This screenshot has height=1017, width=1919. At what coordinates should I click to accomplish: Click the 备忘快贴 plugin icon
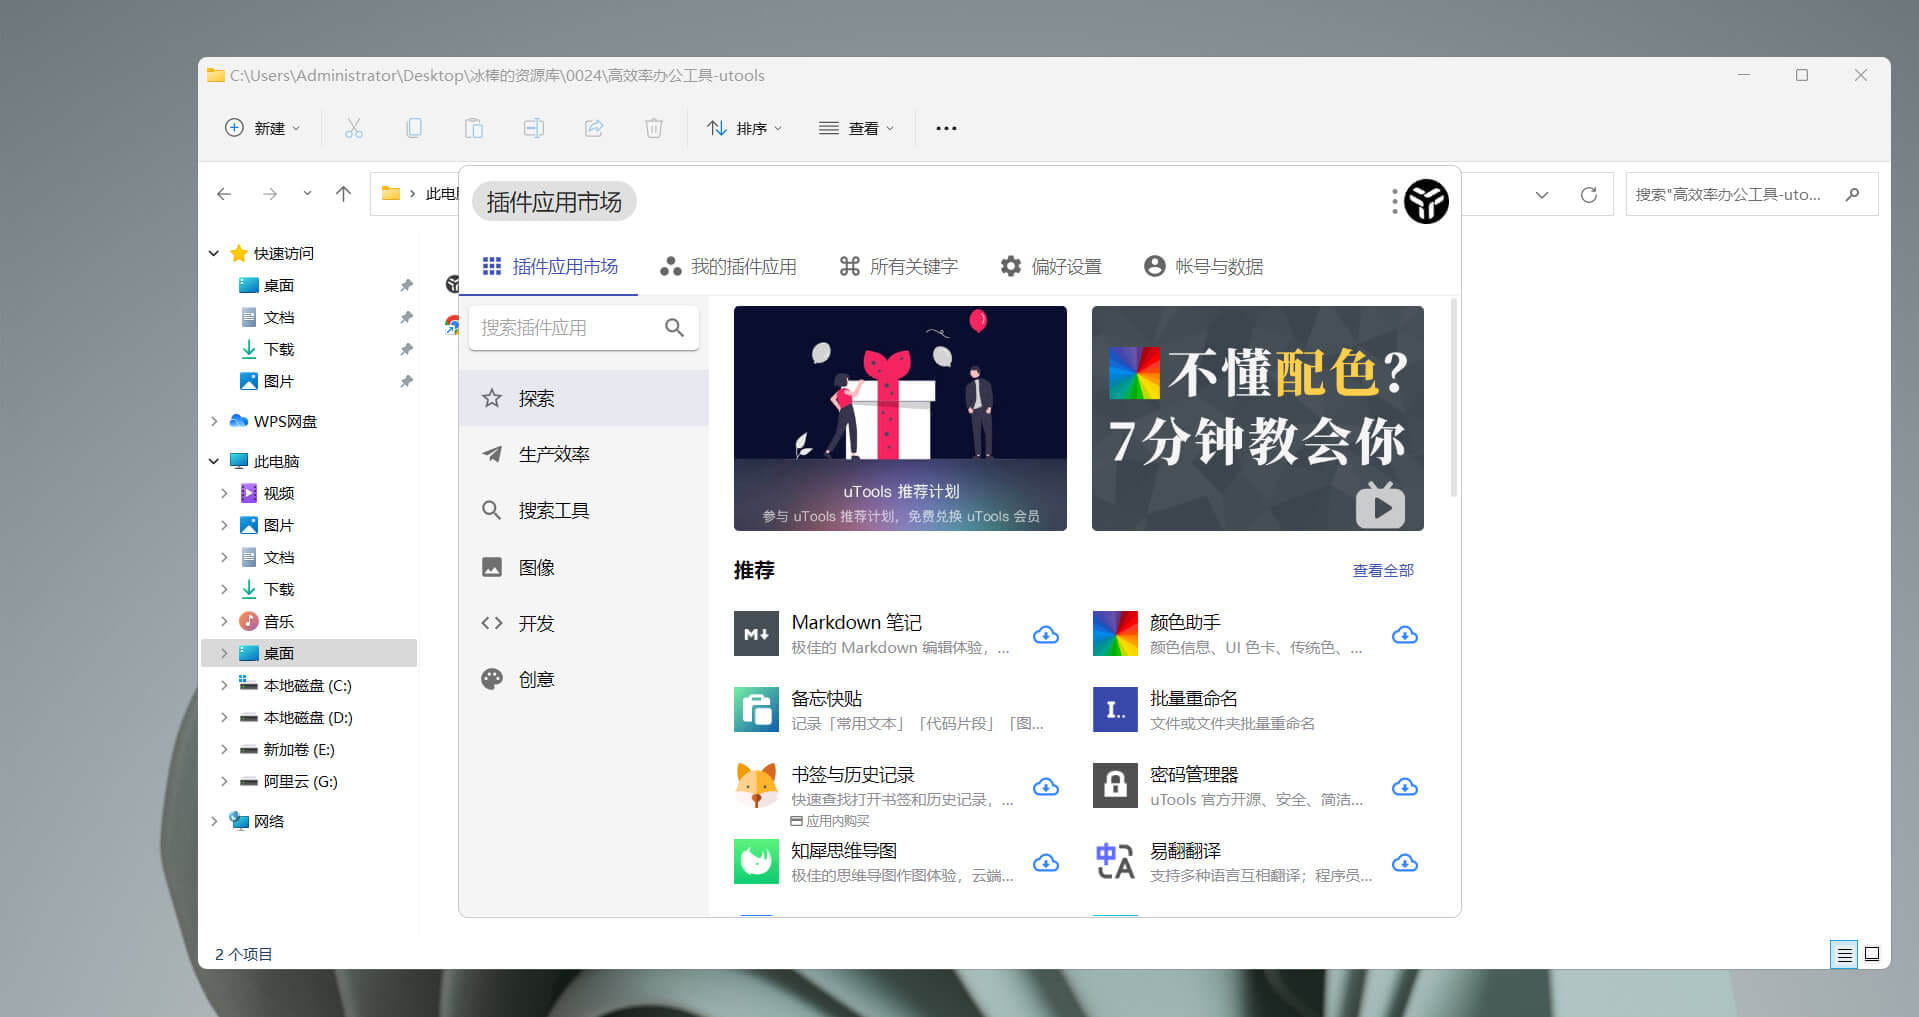pos(756,710)
